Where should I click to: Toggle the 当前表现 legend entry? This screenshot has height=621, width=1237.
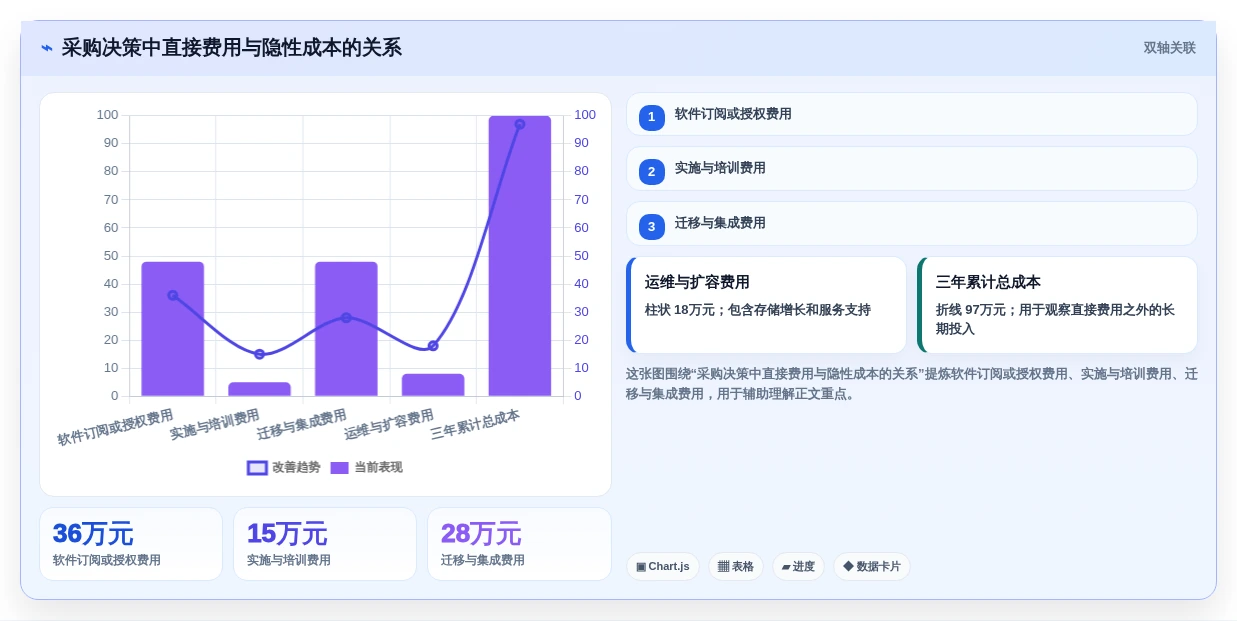click(366, 467)
